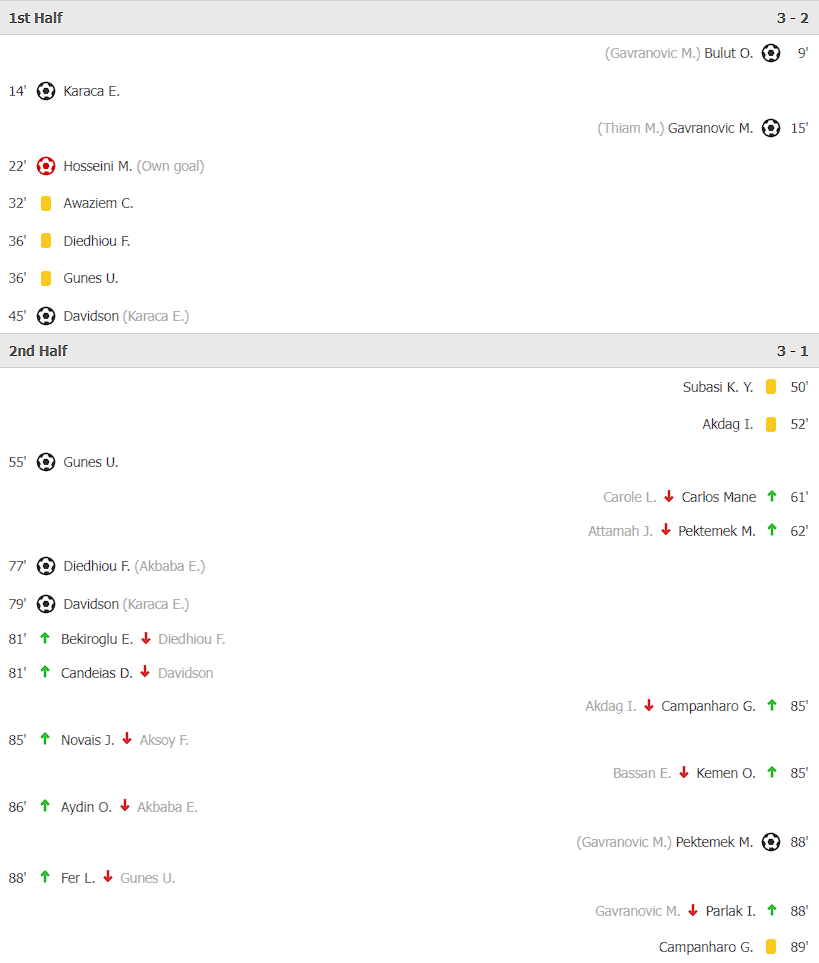Viewport: 819px width, 963px height.
Task: Click Parlak I. substitute name
Action: click(731, 911)
